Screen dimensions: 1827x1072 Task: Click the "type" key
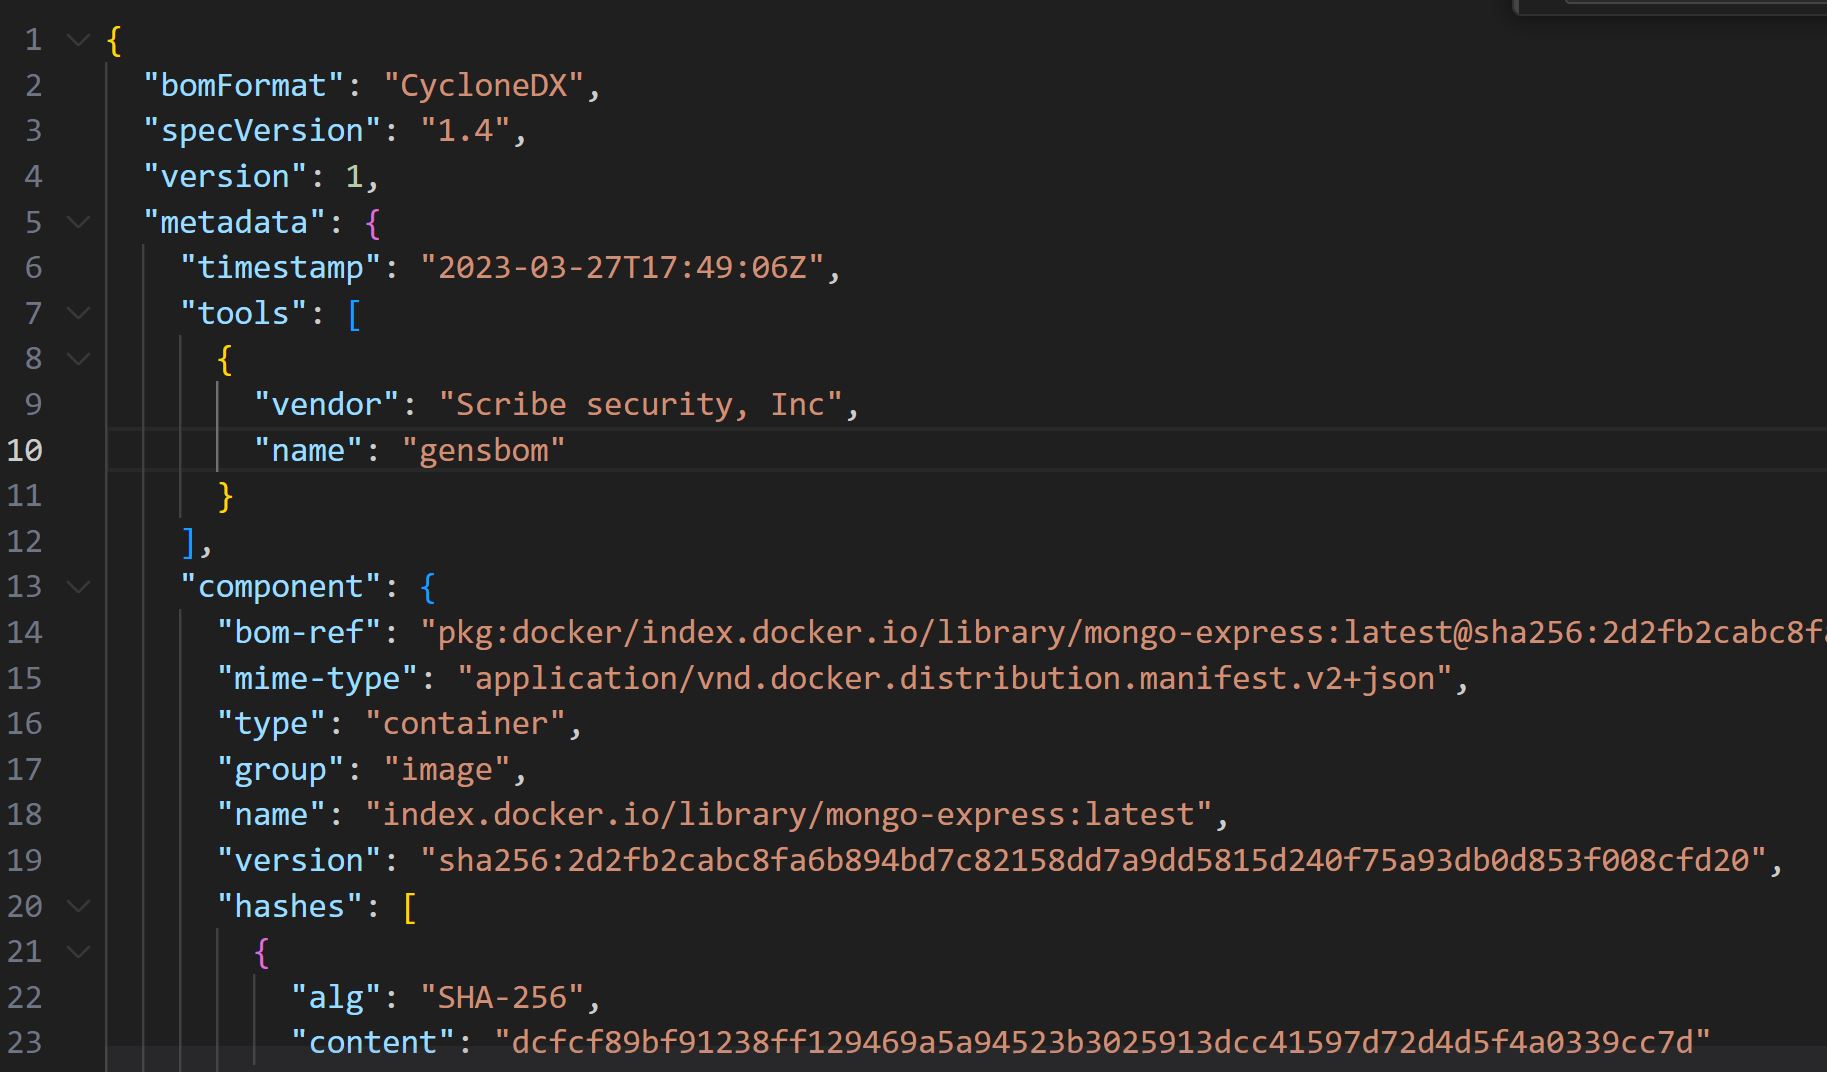pos(272,723)
